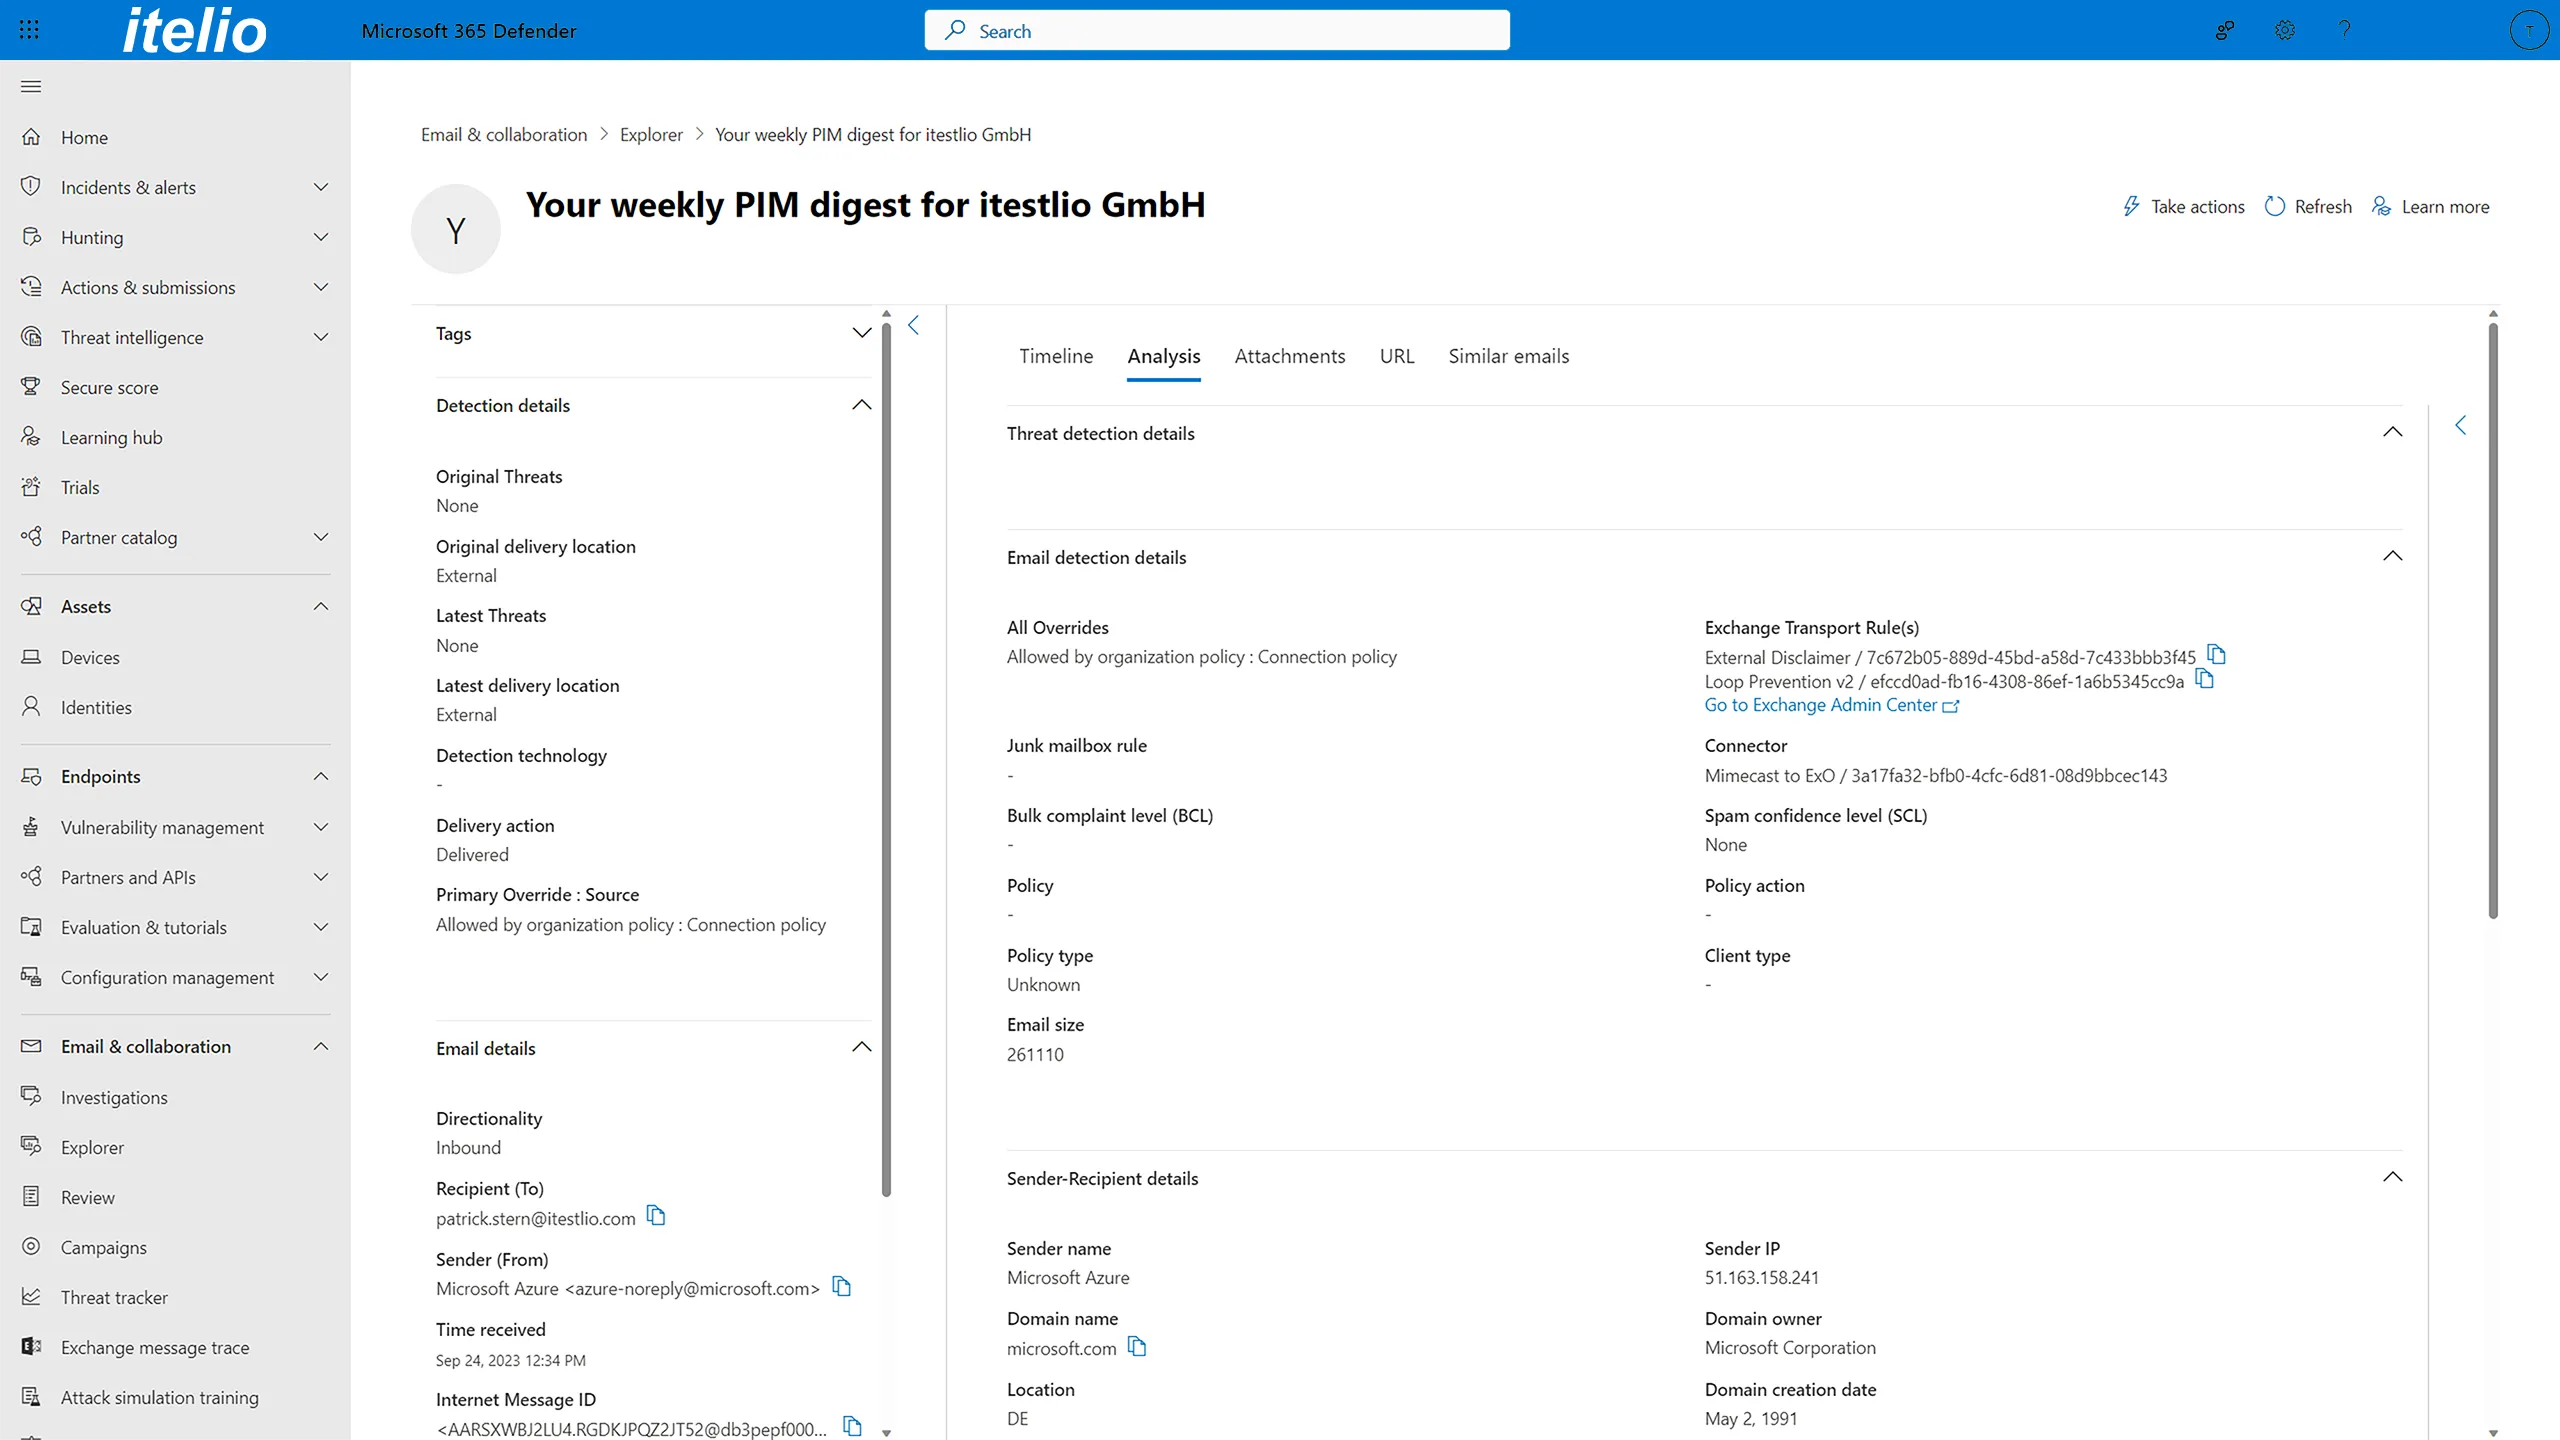Click Email & collaboration breadcrumb

tap(504, 134)
